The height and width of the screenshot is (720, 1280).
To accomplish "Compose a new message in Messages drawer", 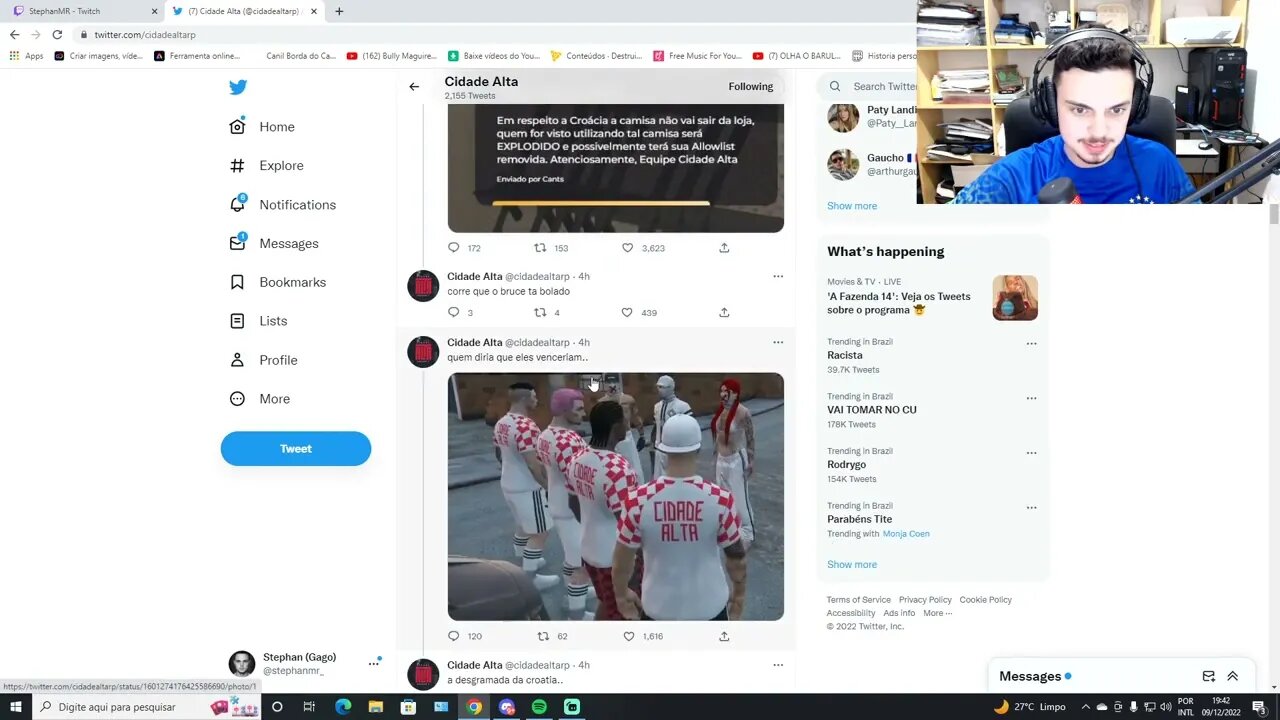I will (1209, 676).
